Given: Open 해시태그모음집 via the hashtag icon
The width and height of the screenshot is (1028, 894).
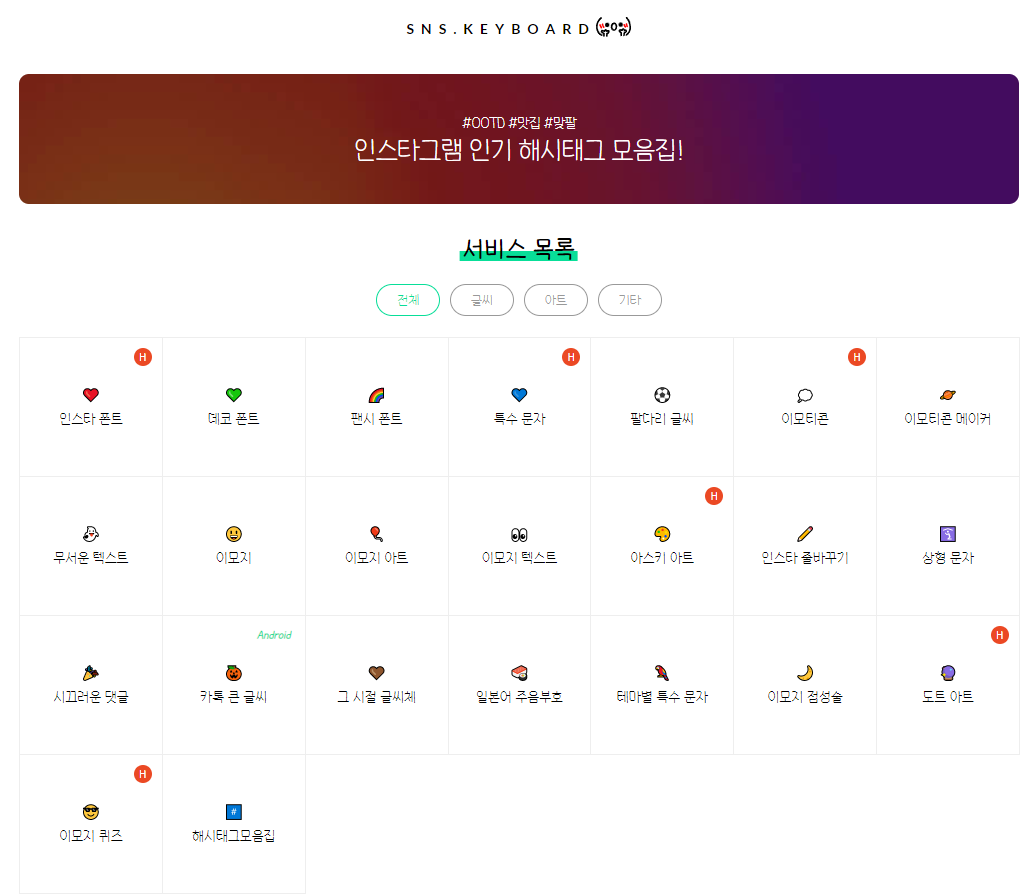Looking at the screenshot, I should (x=233, y=811).
